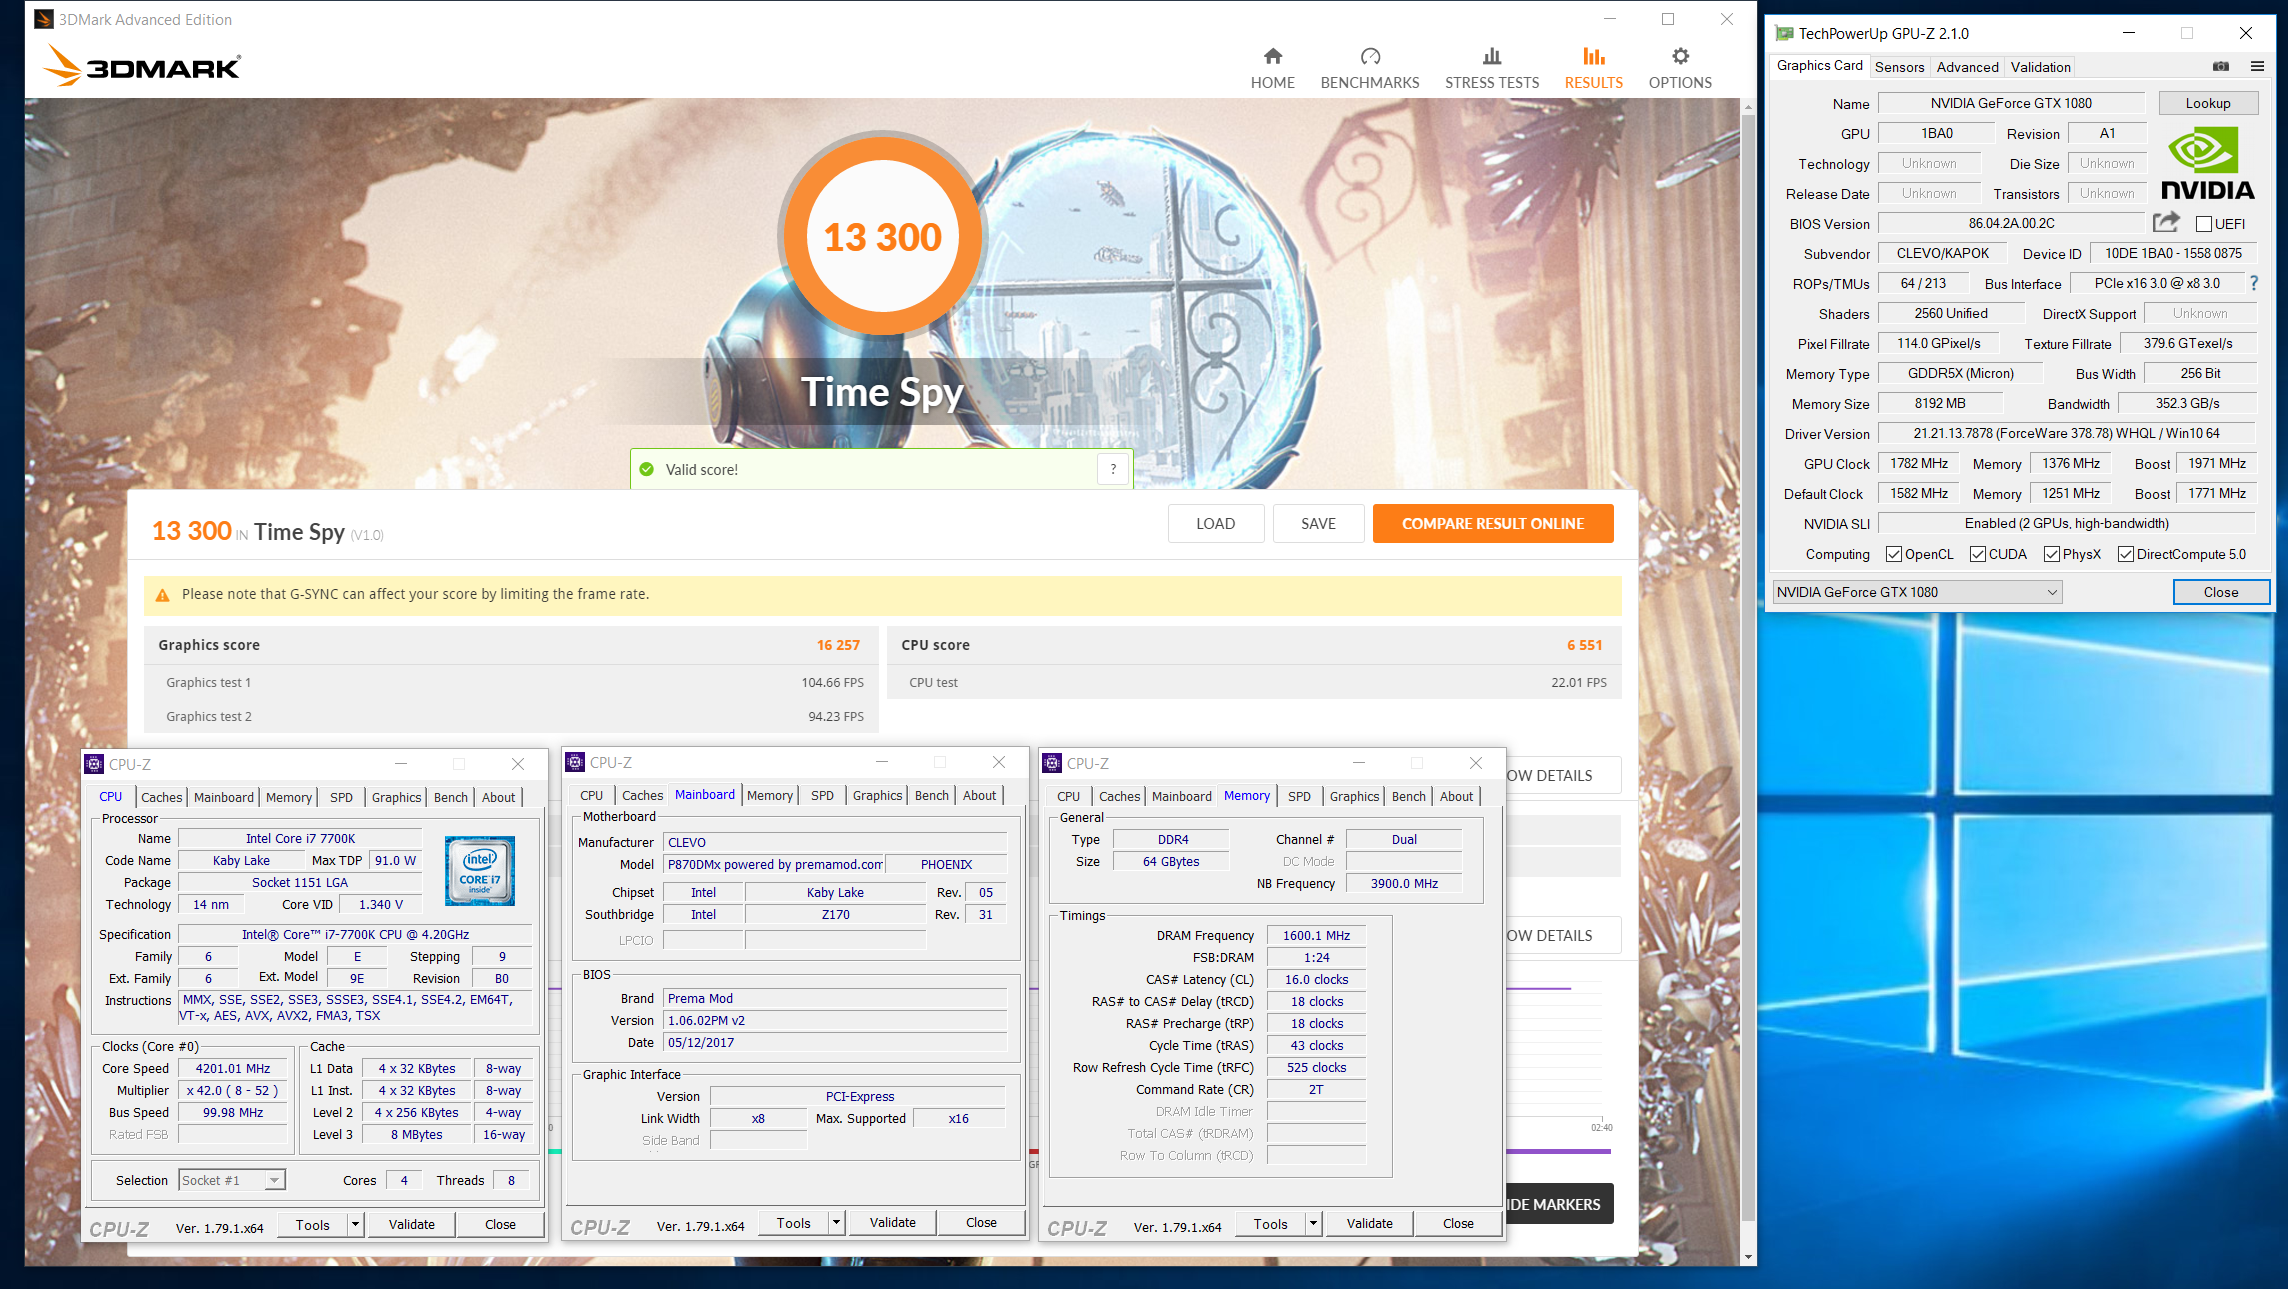
Task: Go to 3DMark Home icon
Action: point(1272,56)
